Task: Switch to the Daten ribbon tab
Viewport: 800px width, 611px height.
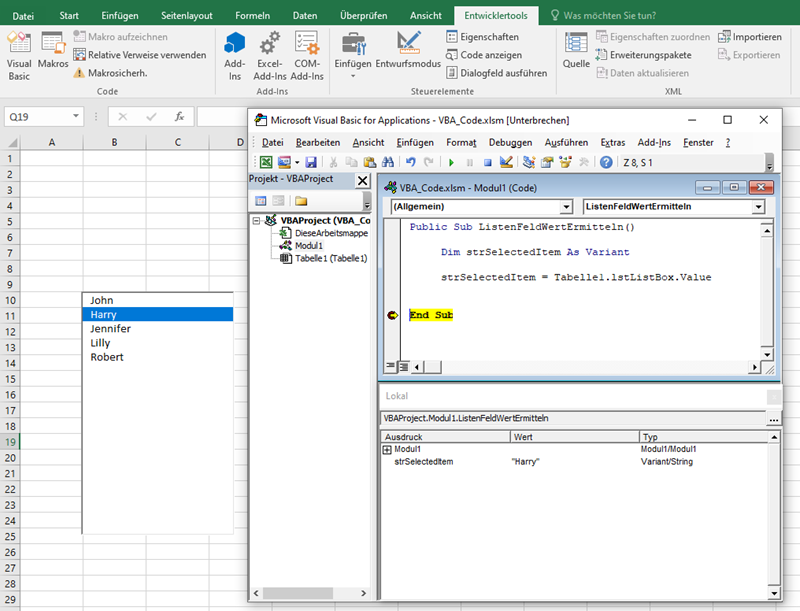Action: 305,15
